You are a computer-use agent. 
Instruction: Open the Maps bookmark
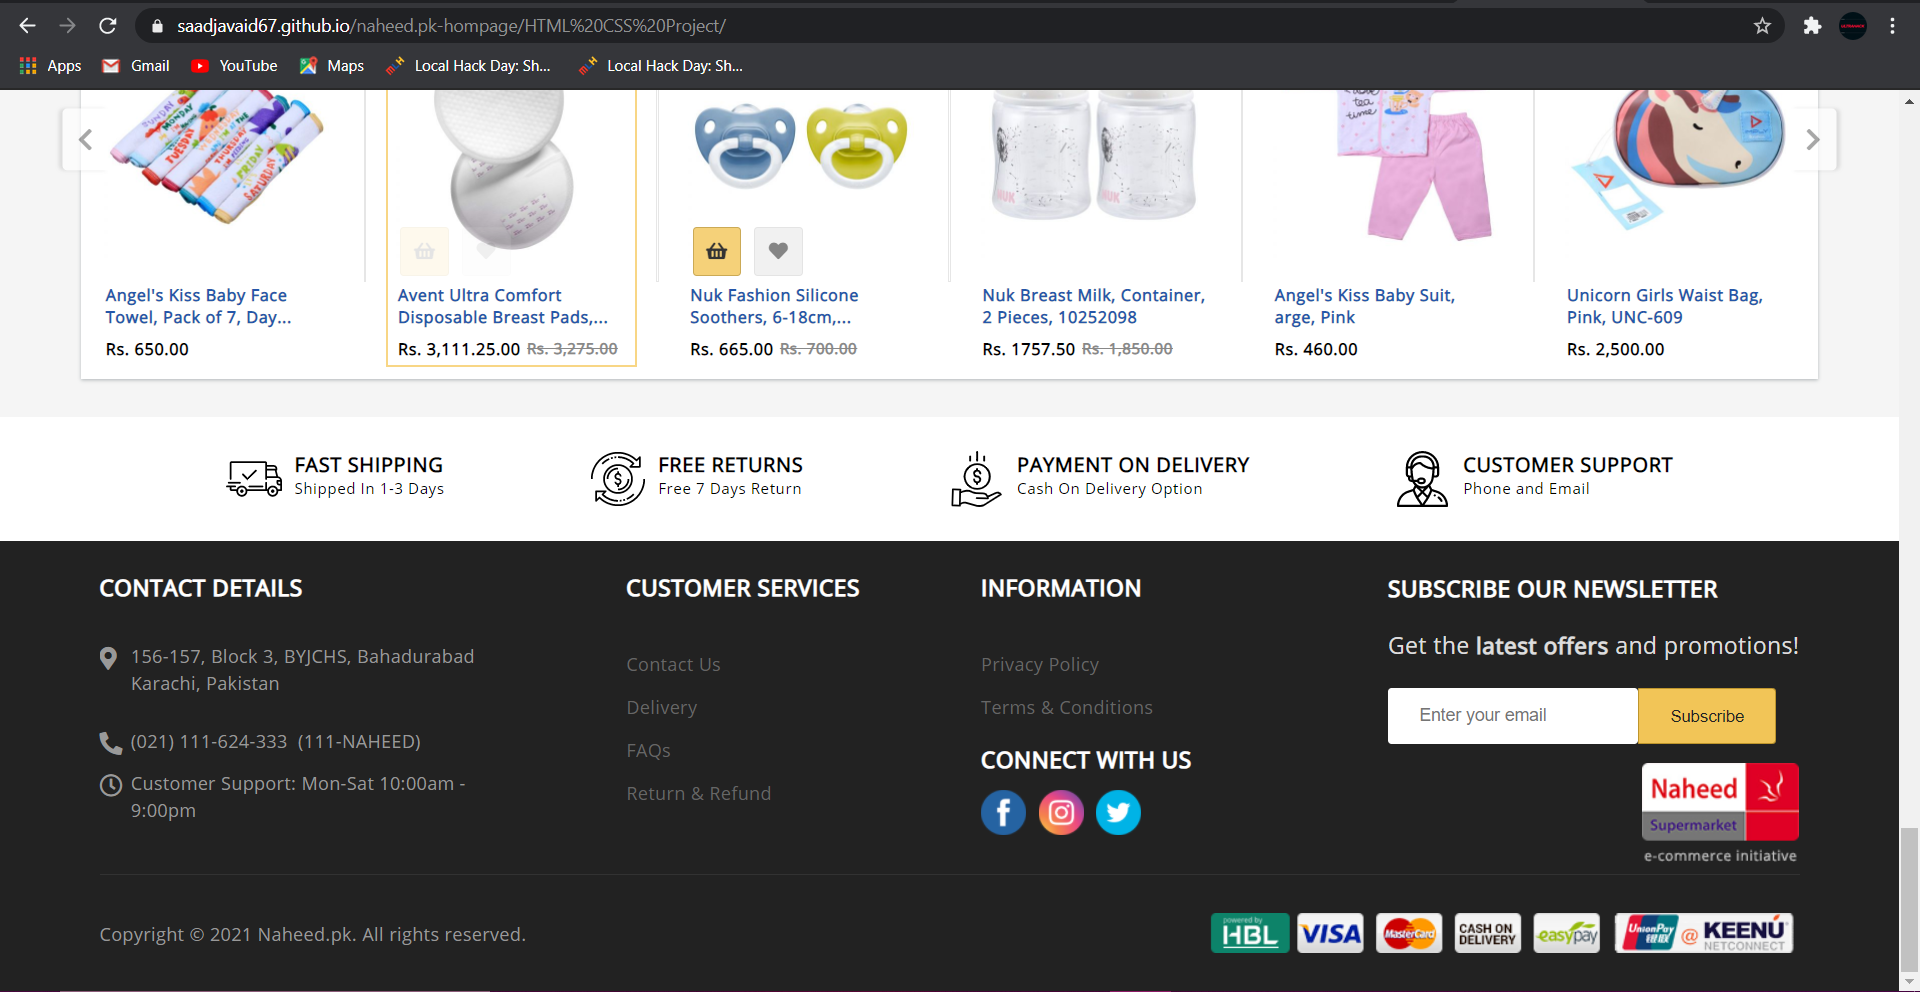pos(332,66)
